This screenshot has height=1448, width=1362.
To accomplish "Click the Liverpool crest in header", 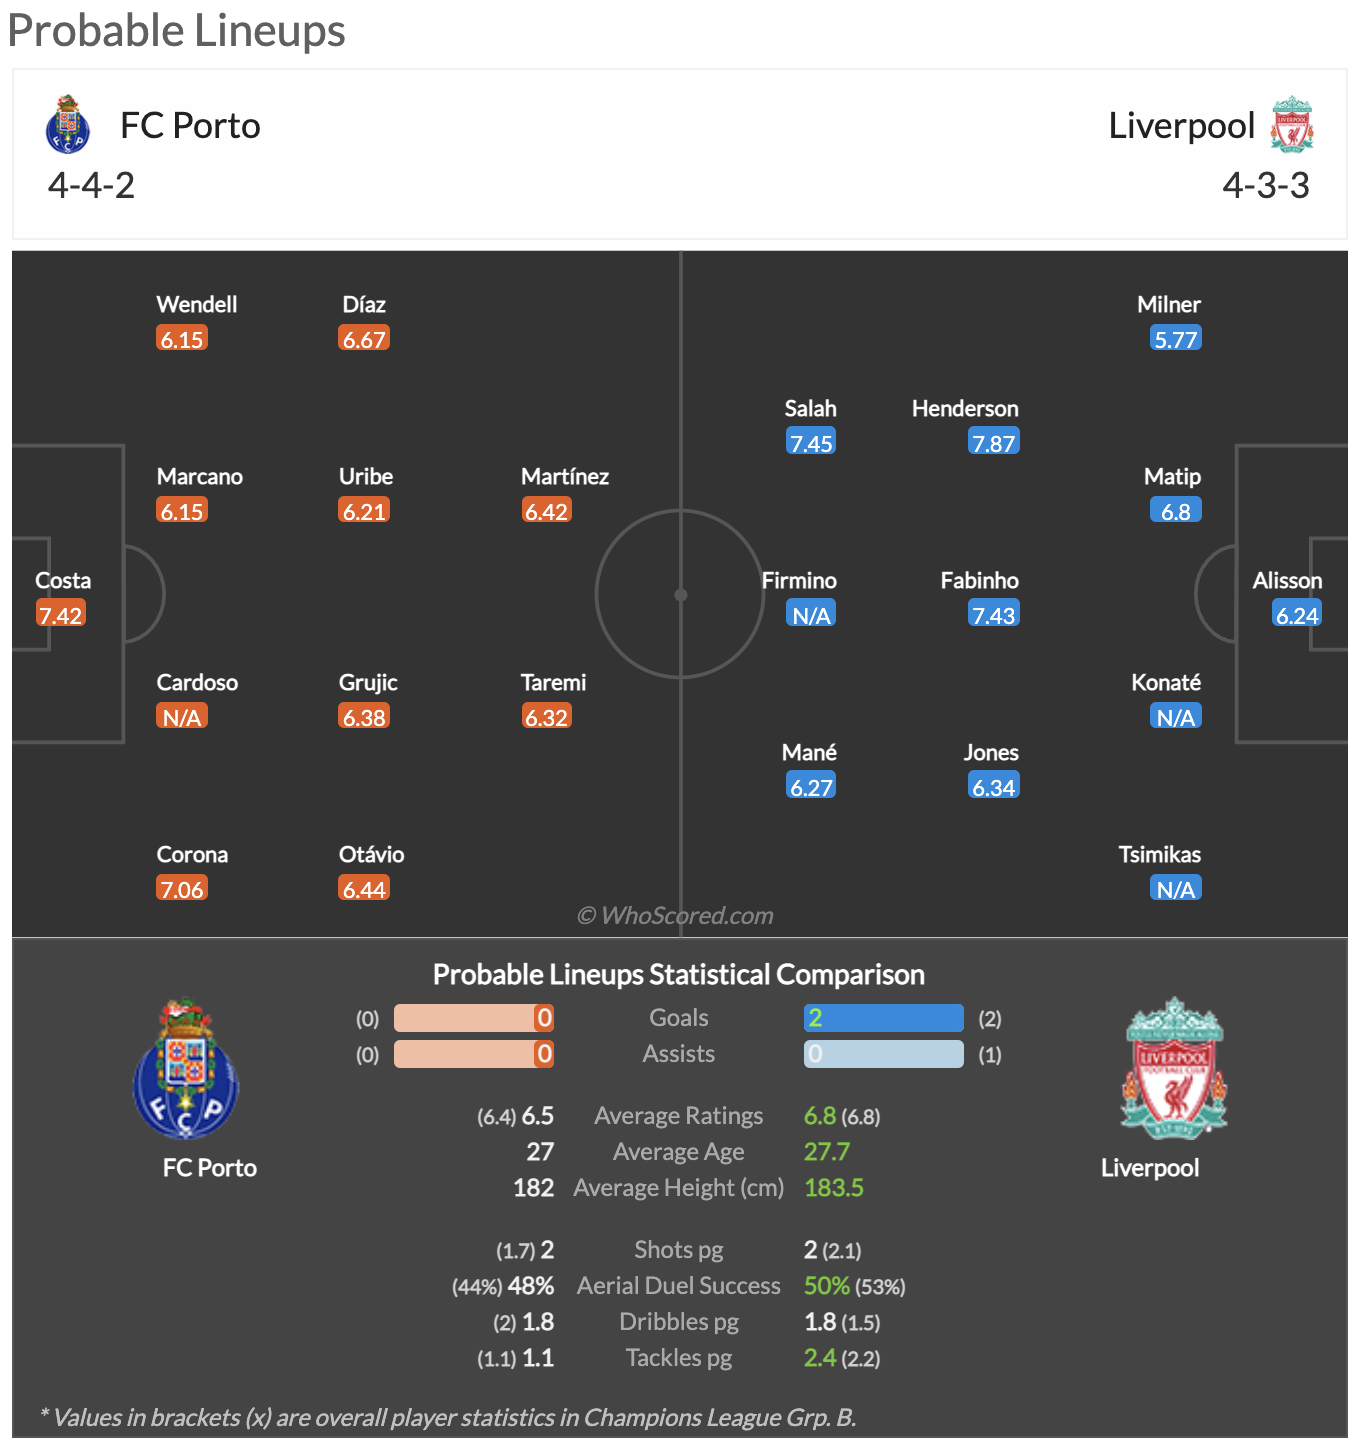I will click(x=1292, y=125).
